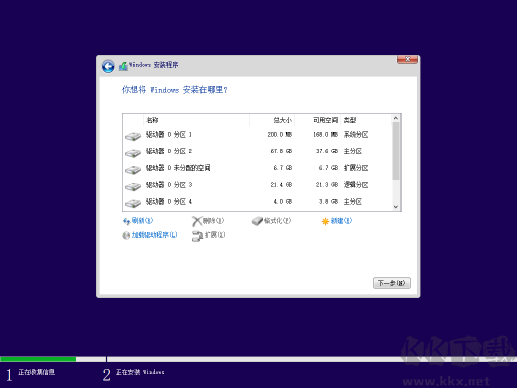Select the row 驱动器 0 分区 4
Image resolution: width=517 pixels, height=388 pixels.
pyautogui.click(x=257, y=201)
